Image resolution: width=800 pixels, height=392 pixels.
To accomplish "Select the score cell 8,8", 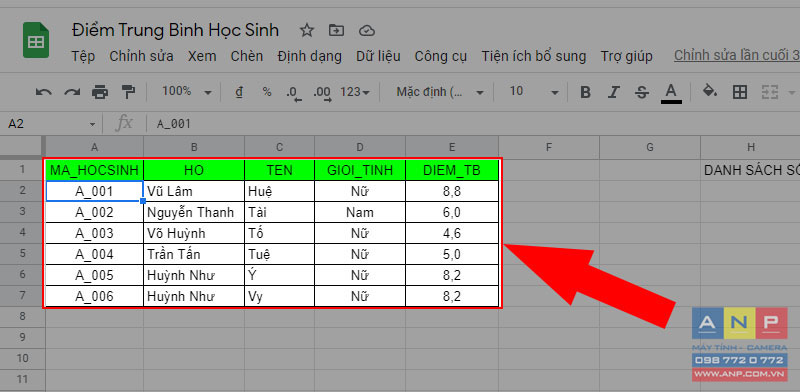I will pyautogui.click(x=452, y=191).
